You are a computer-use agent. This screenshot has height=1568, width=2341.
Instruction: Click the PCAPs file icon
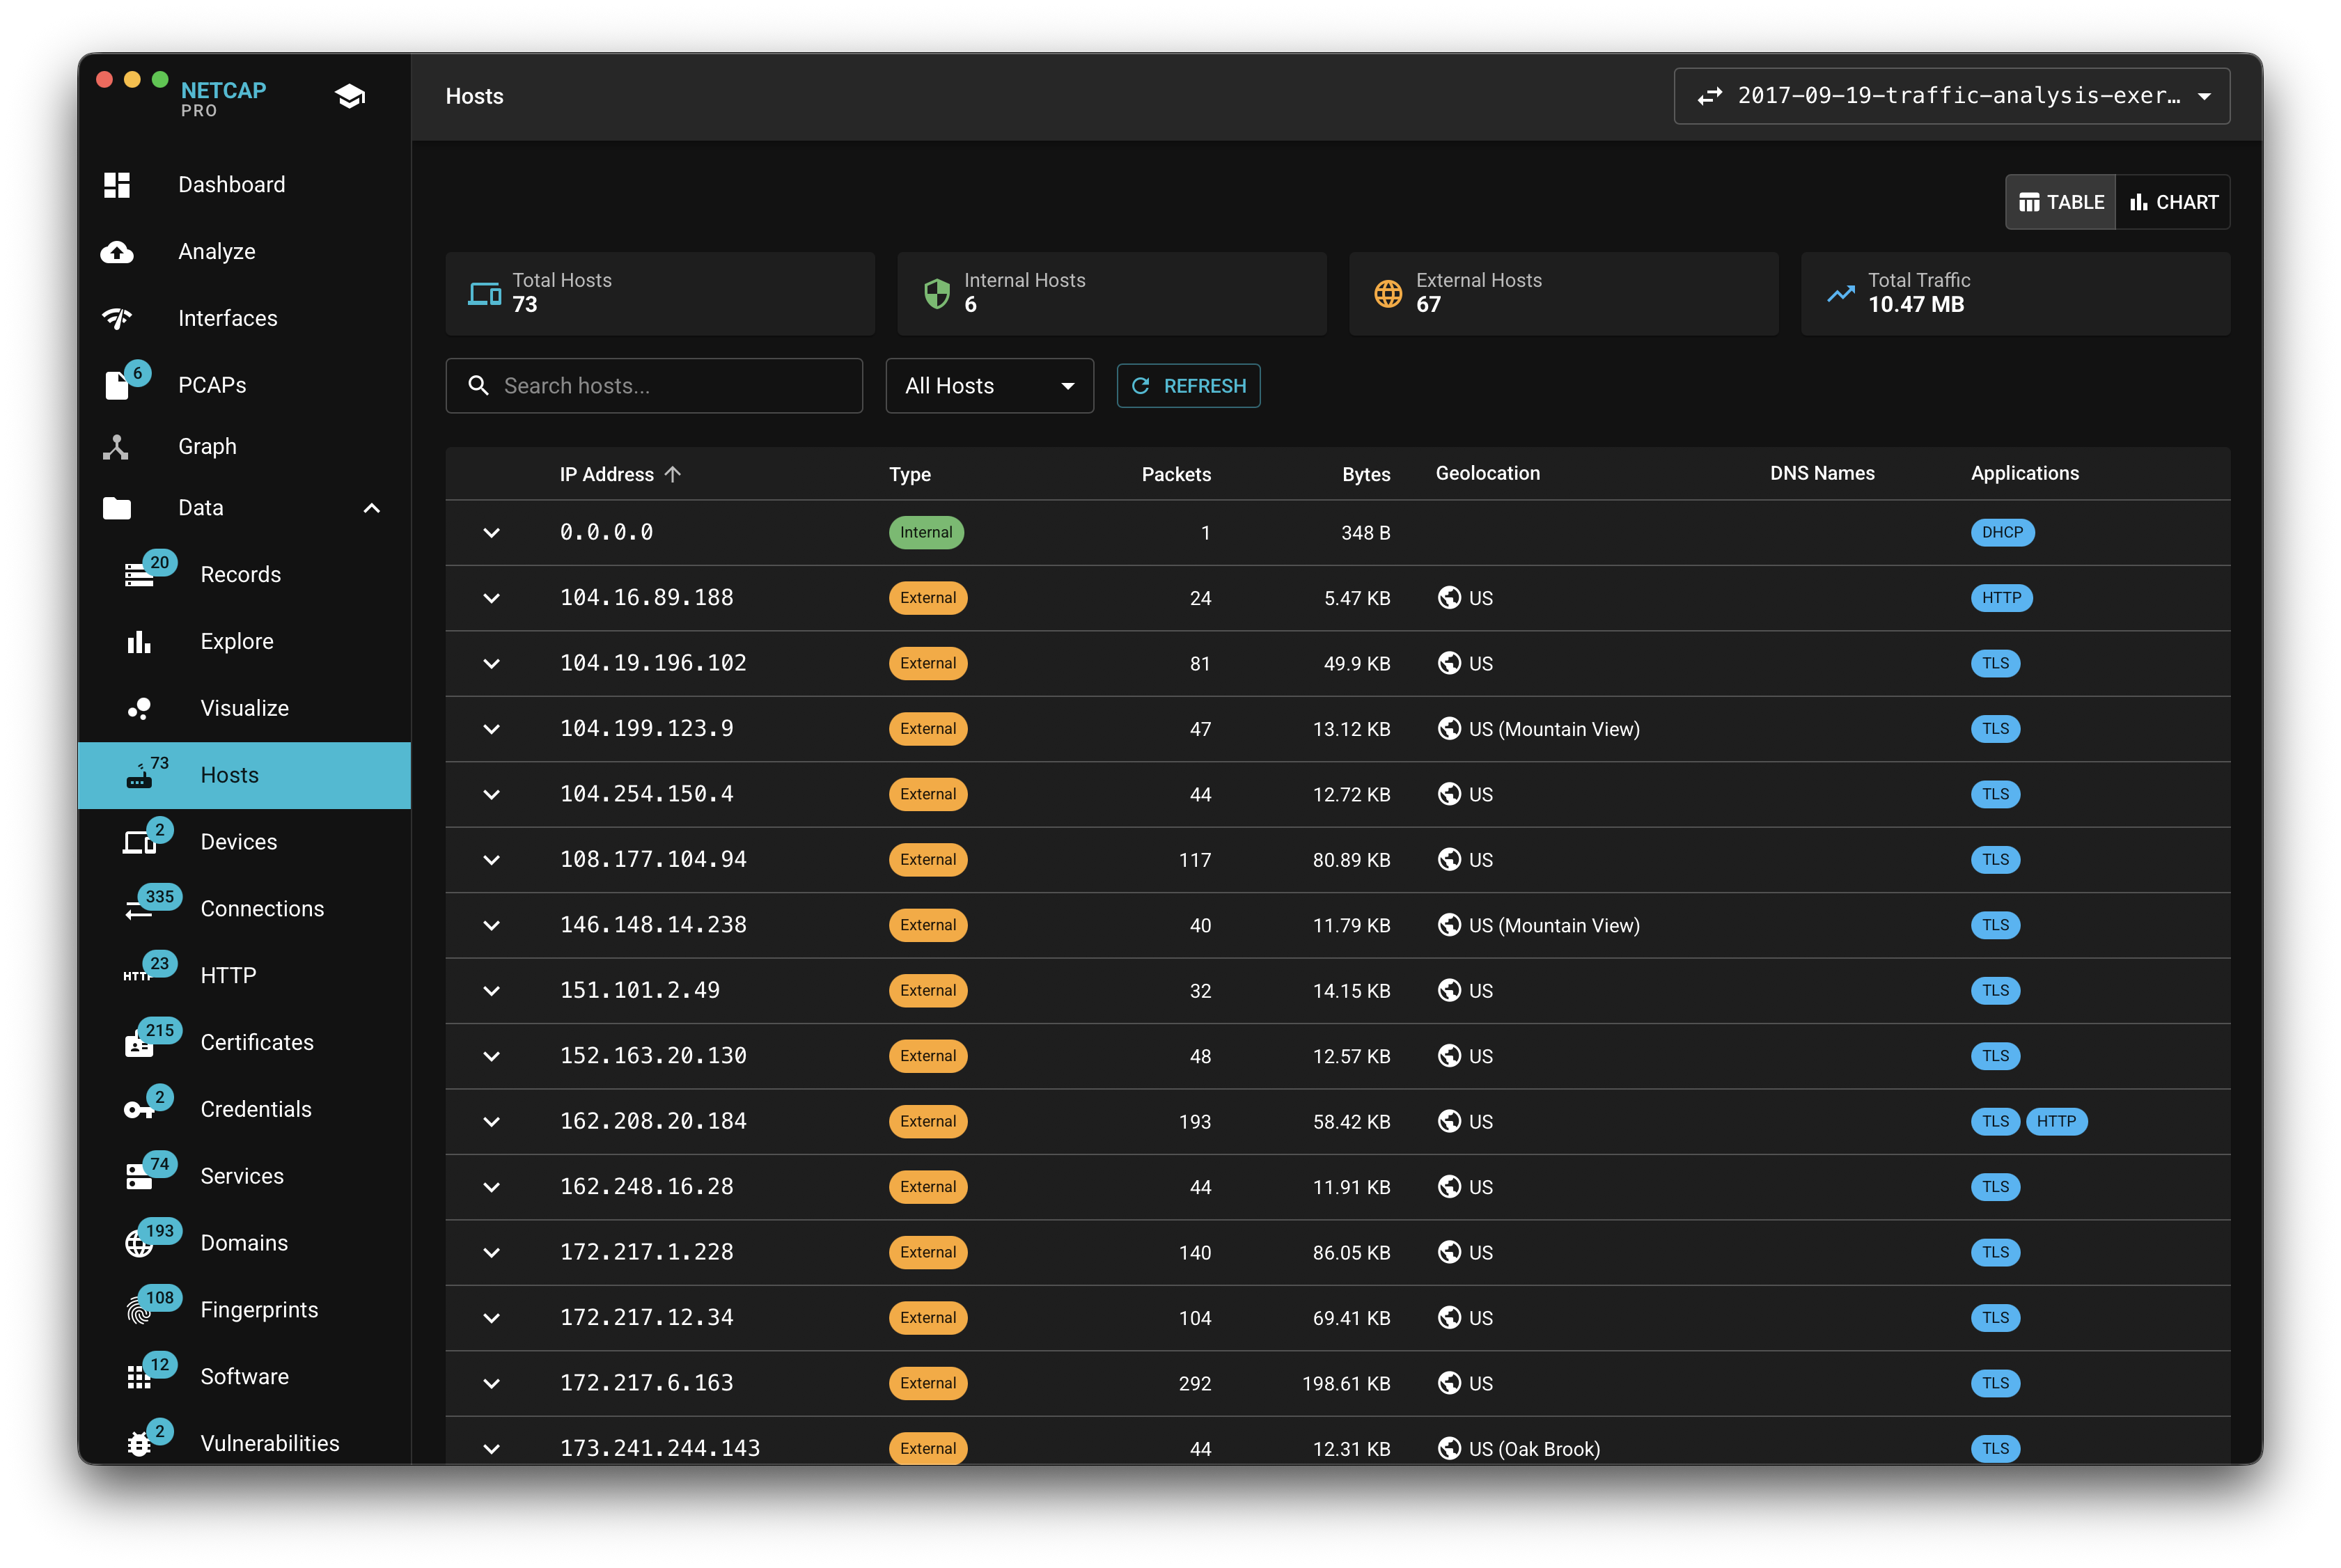pyautogui.click(x=117, y=385)
